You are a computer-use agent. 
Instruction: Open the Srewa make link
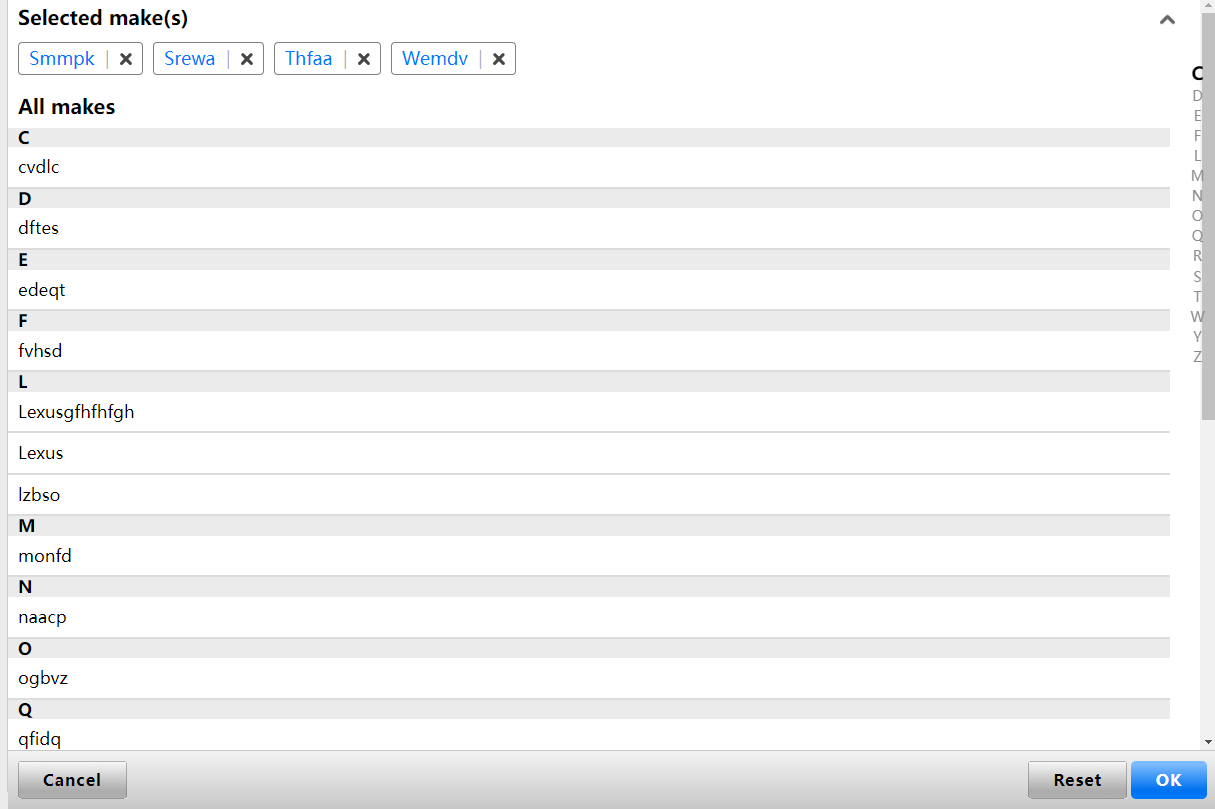coord(190,58)
